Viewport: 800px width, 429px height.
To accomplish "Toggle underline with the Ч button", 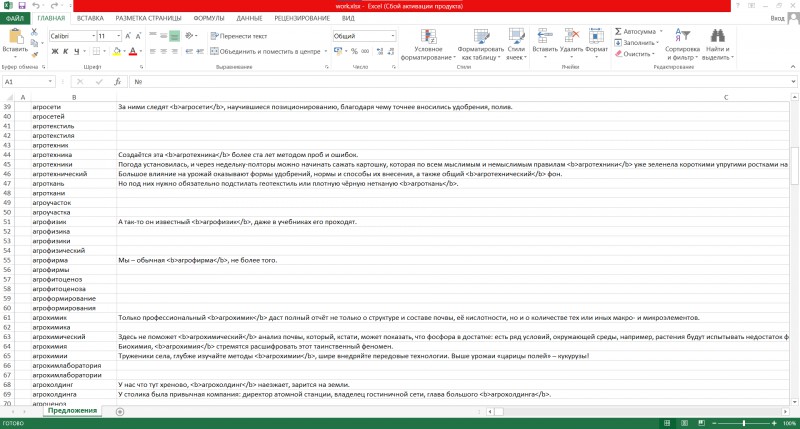I will pyautogui.click(x=77, y=51).
